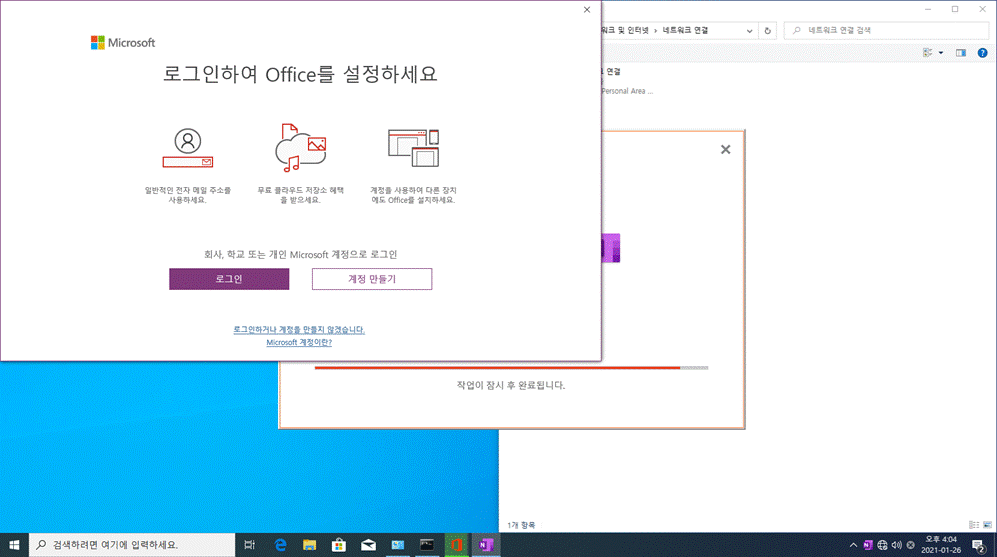Expand the view options dropdown arrow

(941, 53)
